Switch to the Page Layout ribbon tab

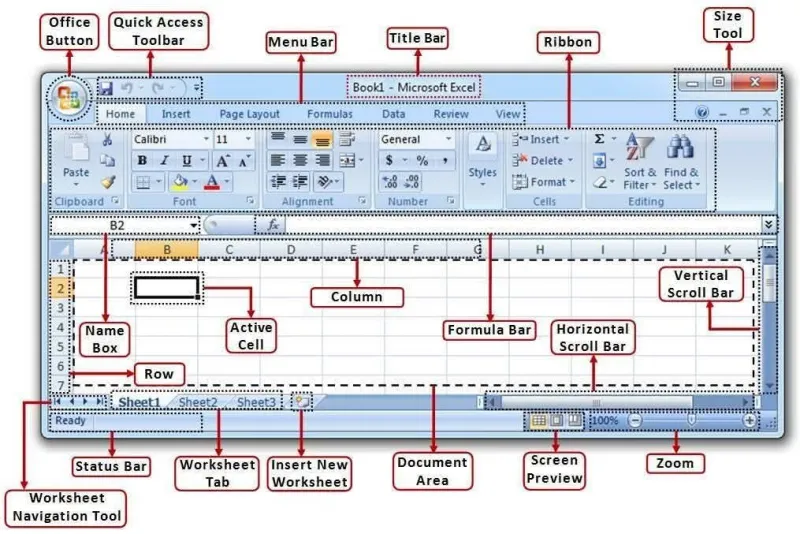(x=249, y=114)
